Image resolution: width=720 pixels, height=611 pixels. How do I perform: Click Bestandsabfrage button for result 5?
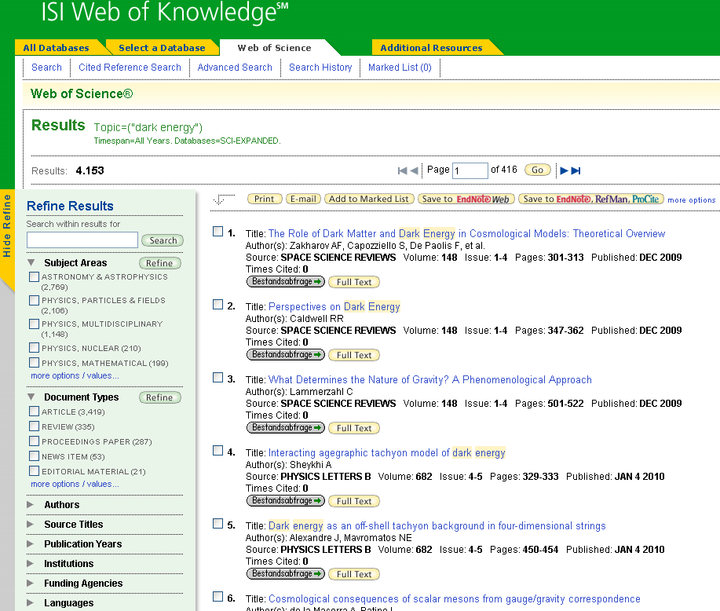(x=285, y=573)
